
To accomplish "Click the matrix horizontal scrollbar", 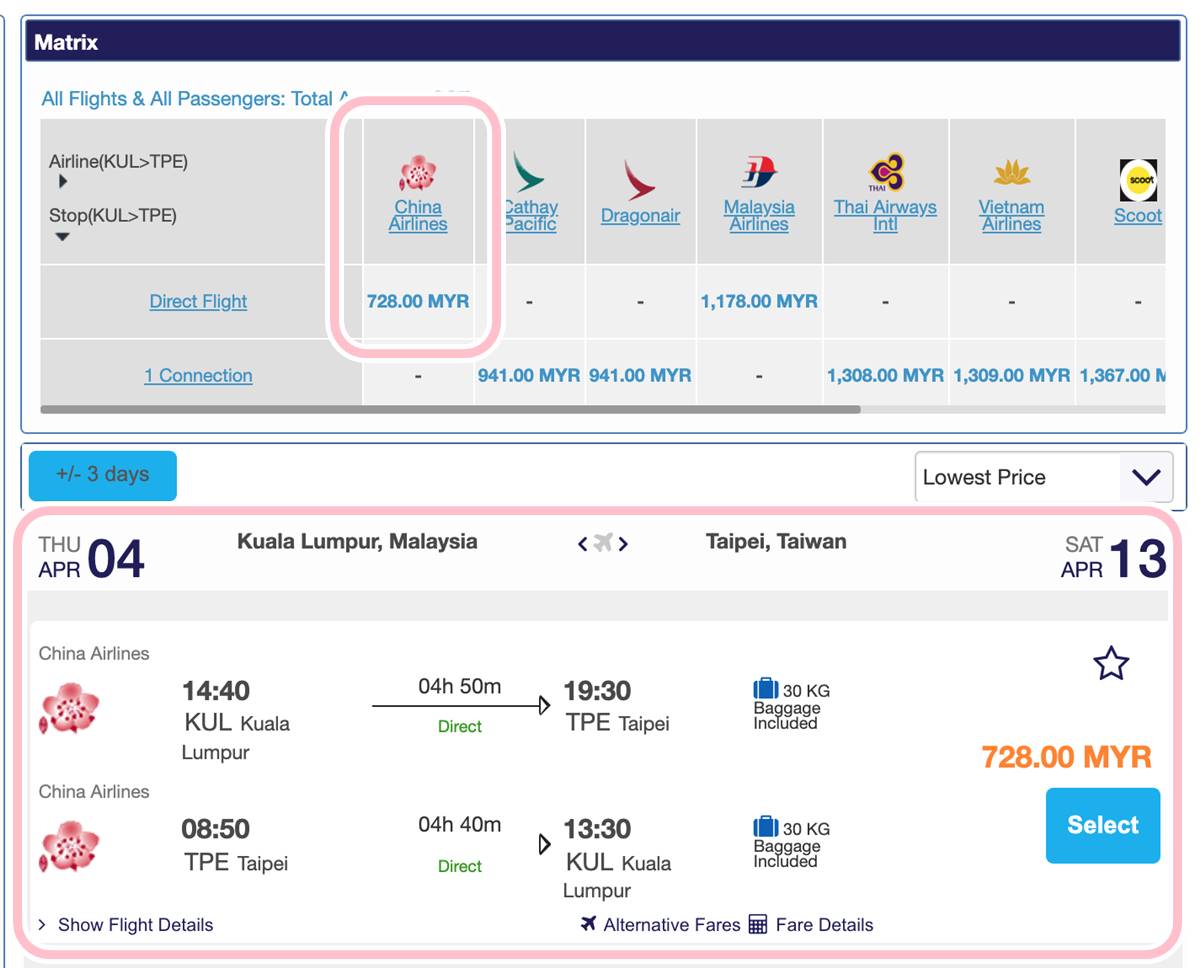I will (x=450, y=409).
